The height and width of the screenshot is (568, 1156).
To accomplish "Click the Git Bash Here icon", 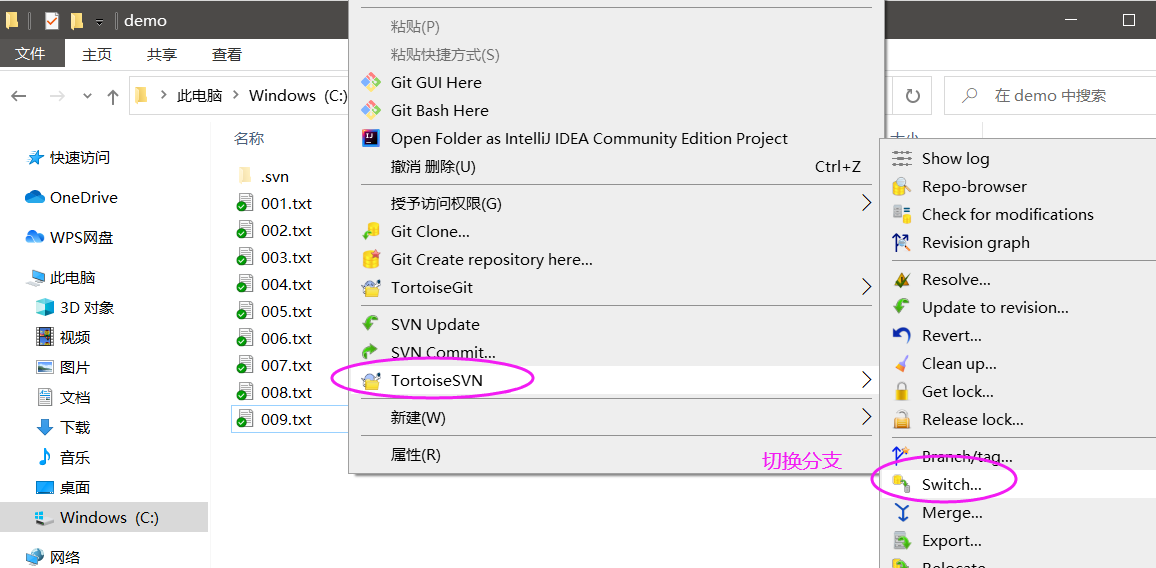I will click(371, 110).
